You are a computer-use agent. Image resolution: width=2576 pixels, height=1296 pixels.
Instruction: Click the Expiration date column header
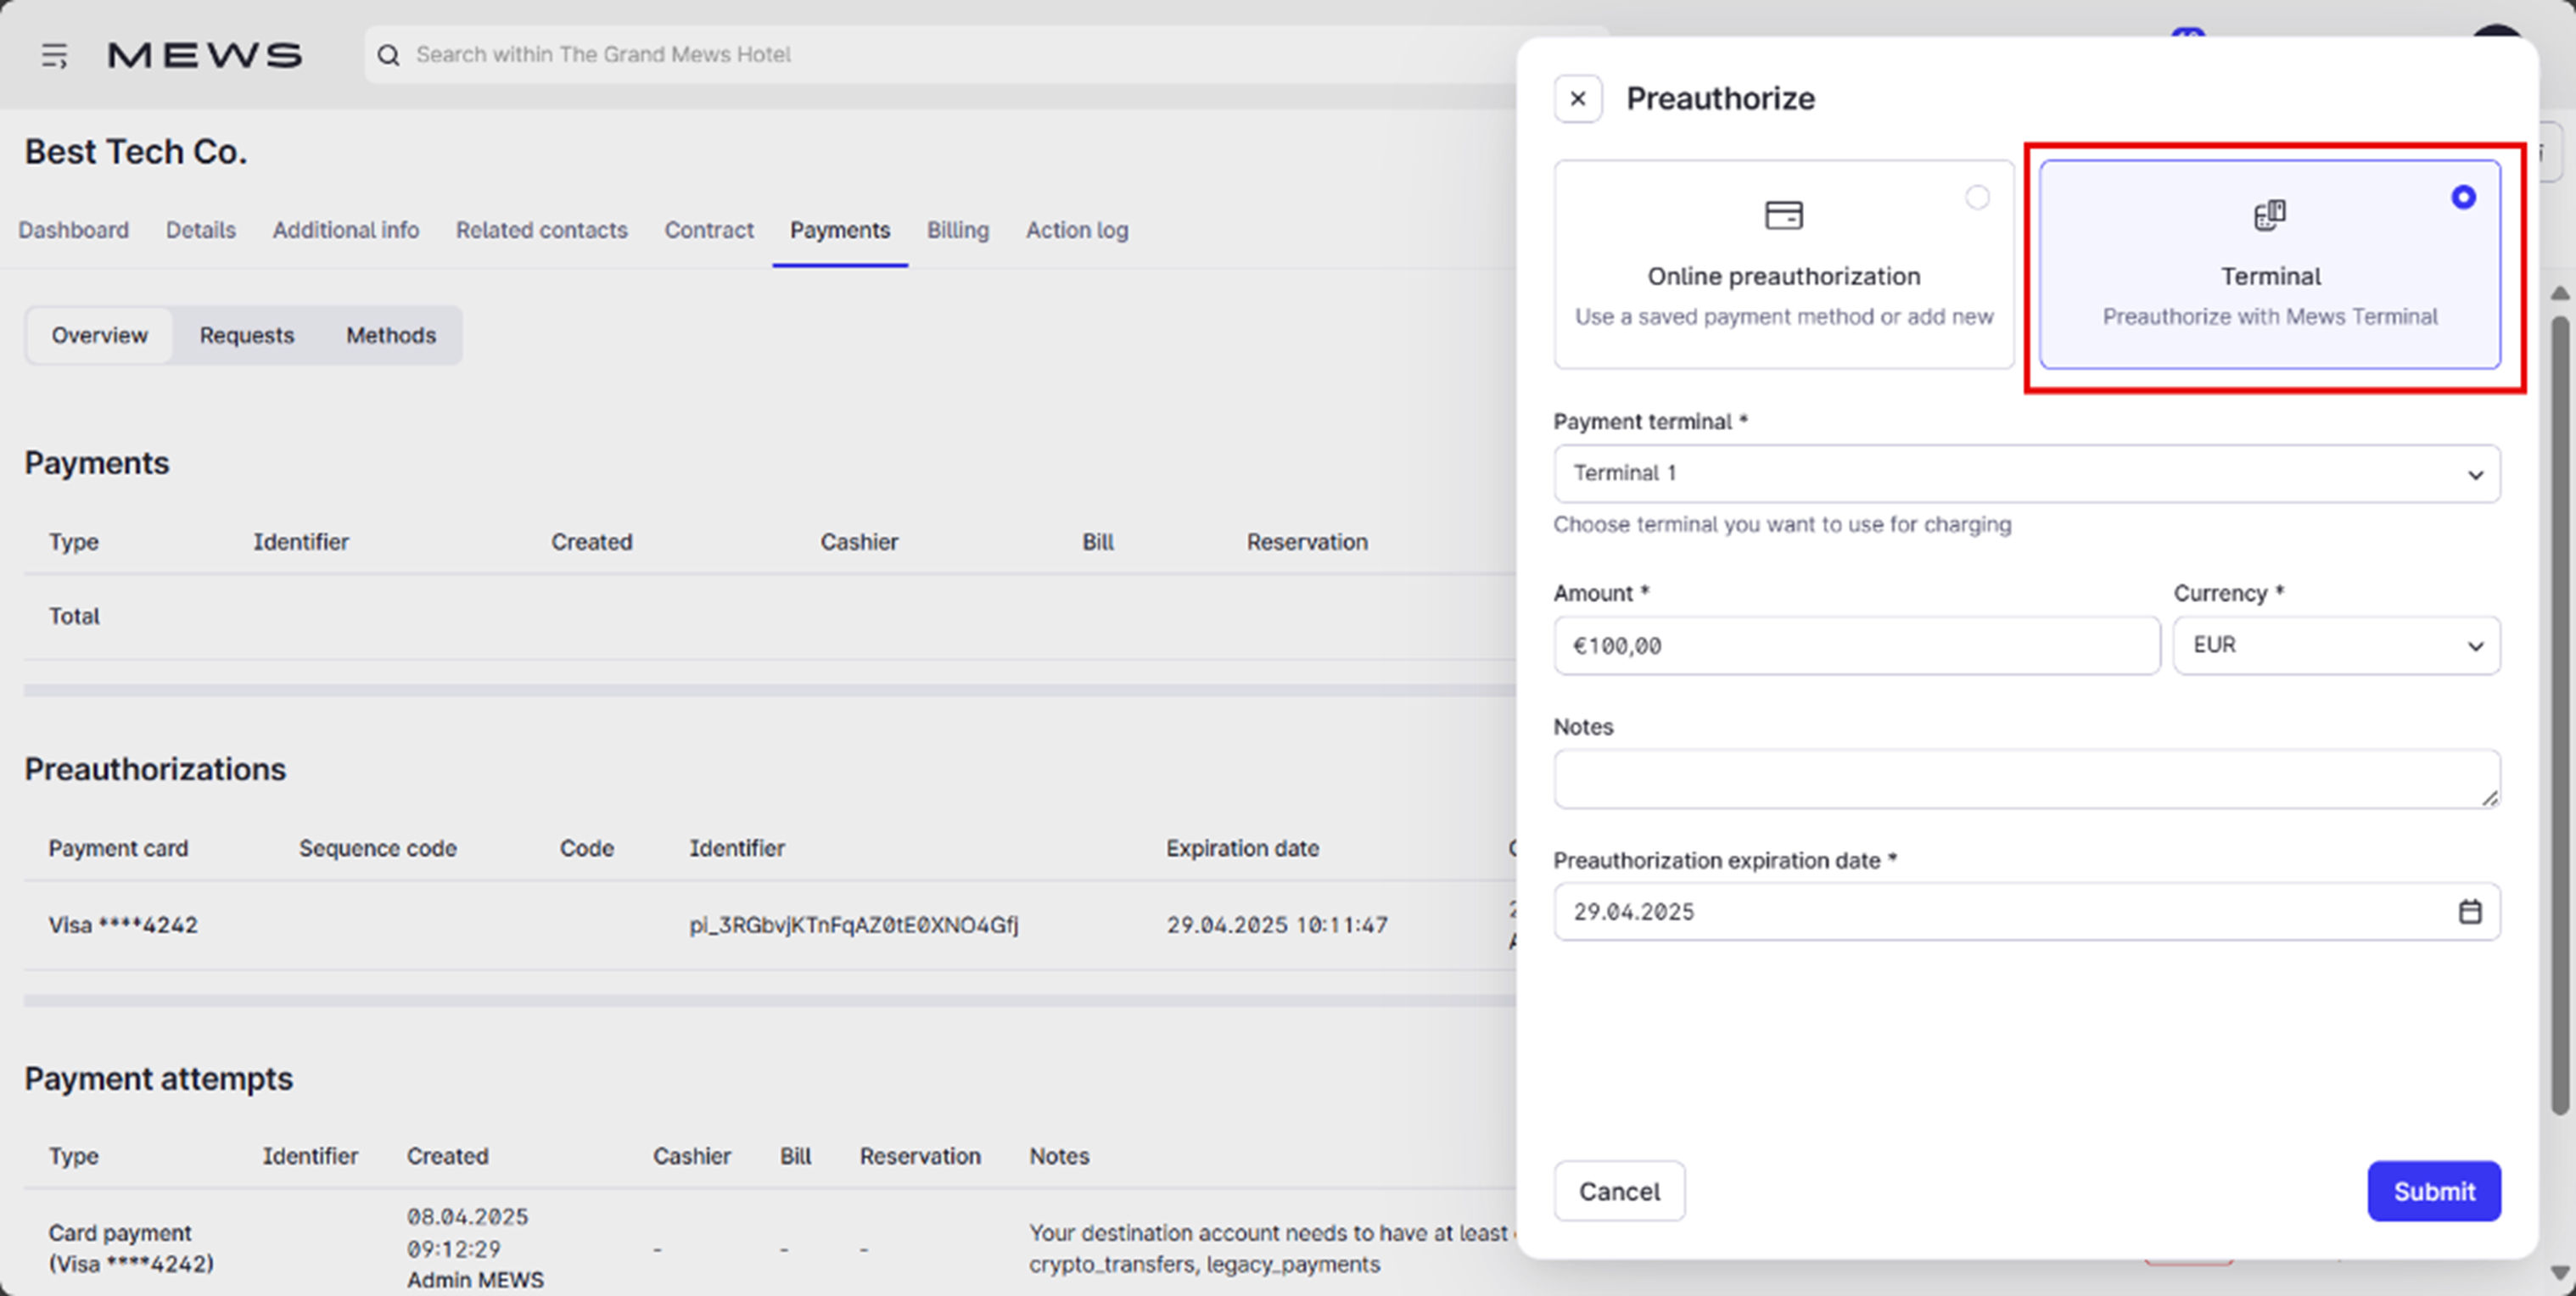tap(1242, 848)
